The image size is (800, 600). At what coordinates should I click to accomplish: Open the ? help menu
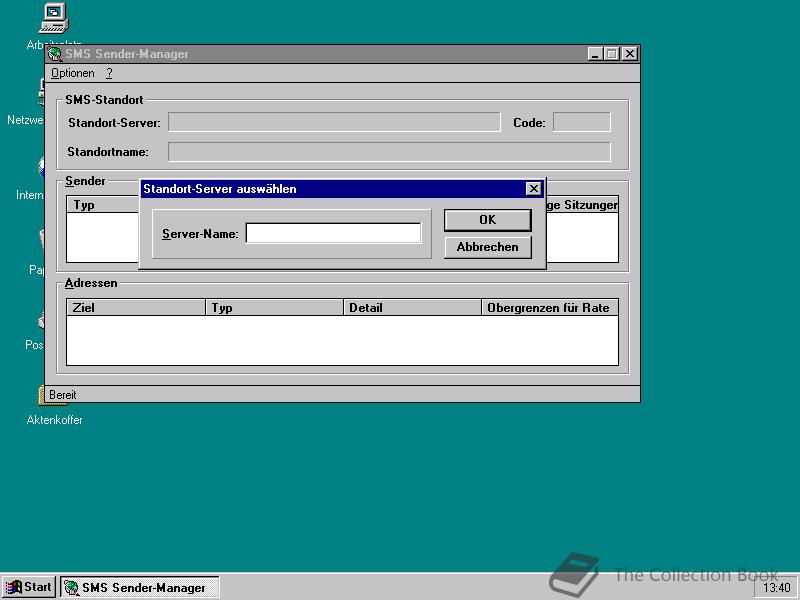point(109,73)
